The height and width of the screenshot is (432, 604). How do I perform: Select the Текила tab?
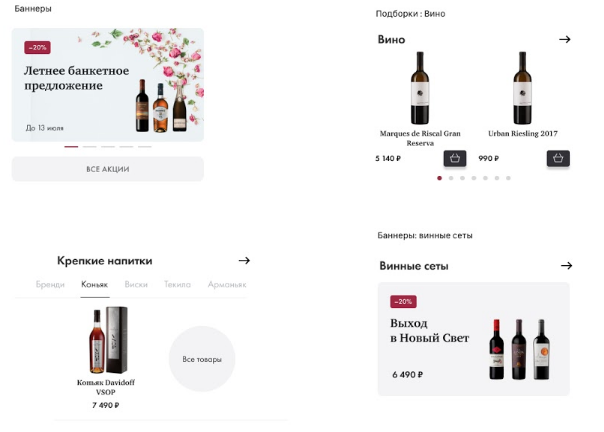(177, 285)
